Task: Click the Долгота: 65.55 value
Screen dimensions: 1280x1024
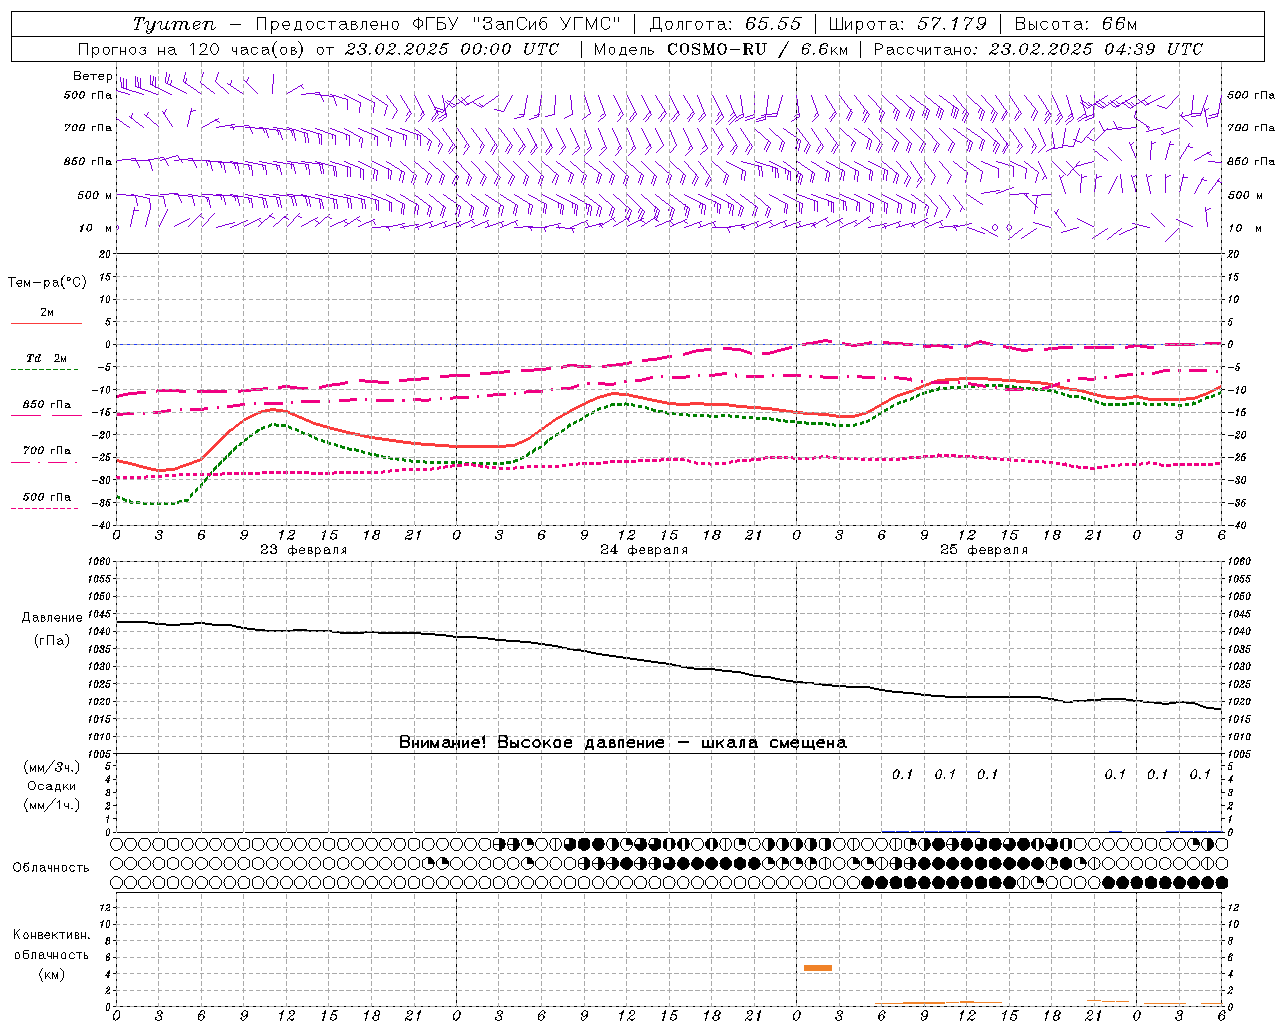Action: [726, 24]
